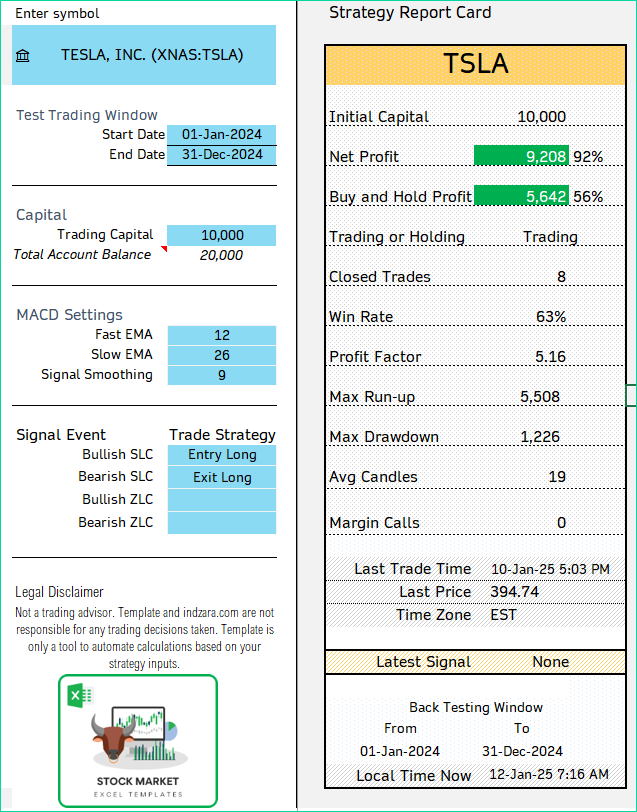Select the Max Run-up value 5,508
637x812 pixels.
[x=540, y=397]
